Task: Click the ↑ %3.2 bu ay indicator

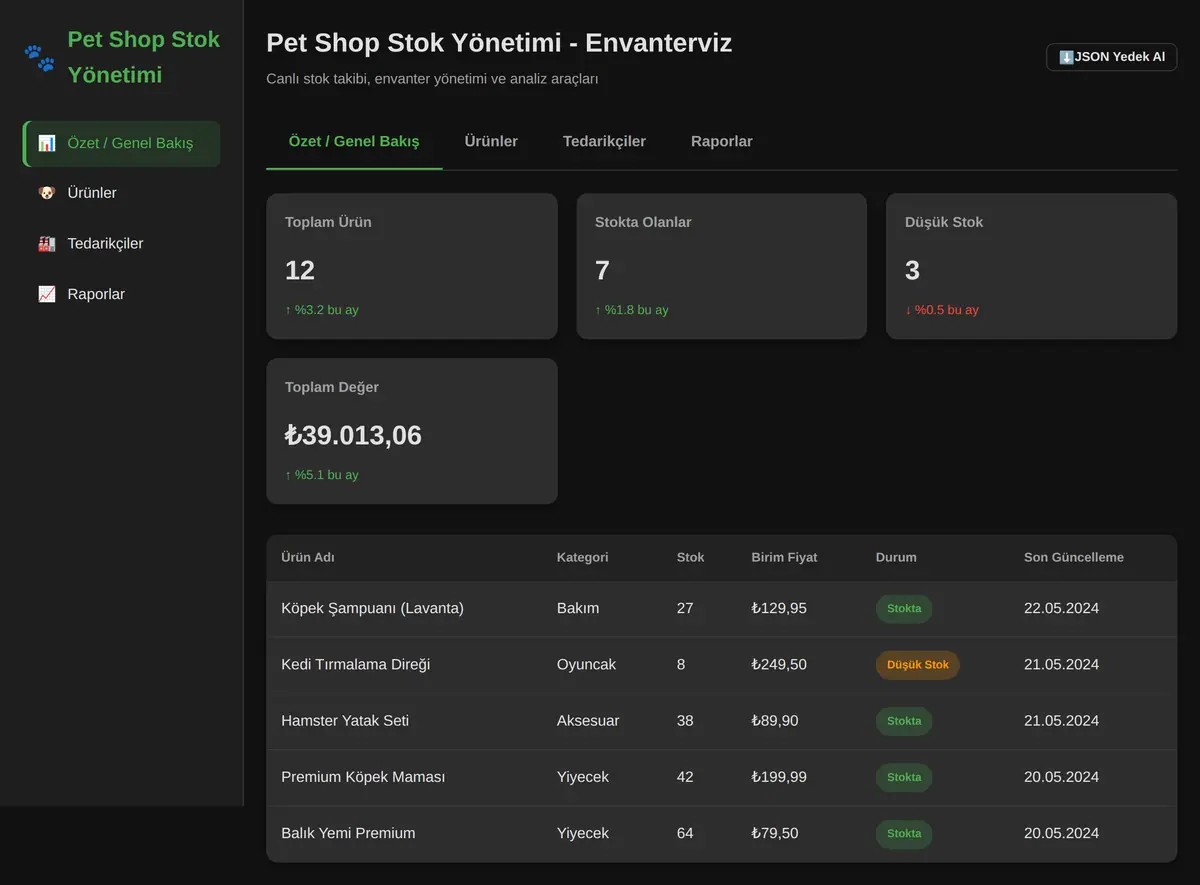Action: [322, 310]
